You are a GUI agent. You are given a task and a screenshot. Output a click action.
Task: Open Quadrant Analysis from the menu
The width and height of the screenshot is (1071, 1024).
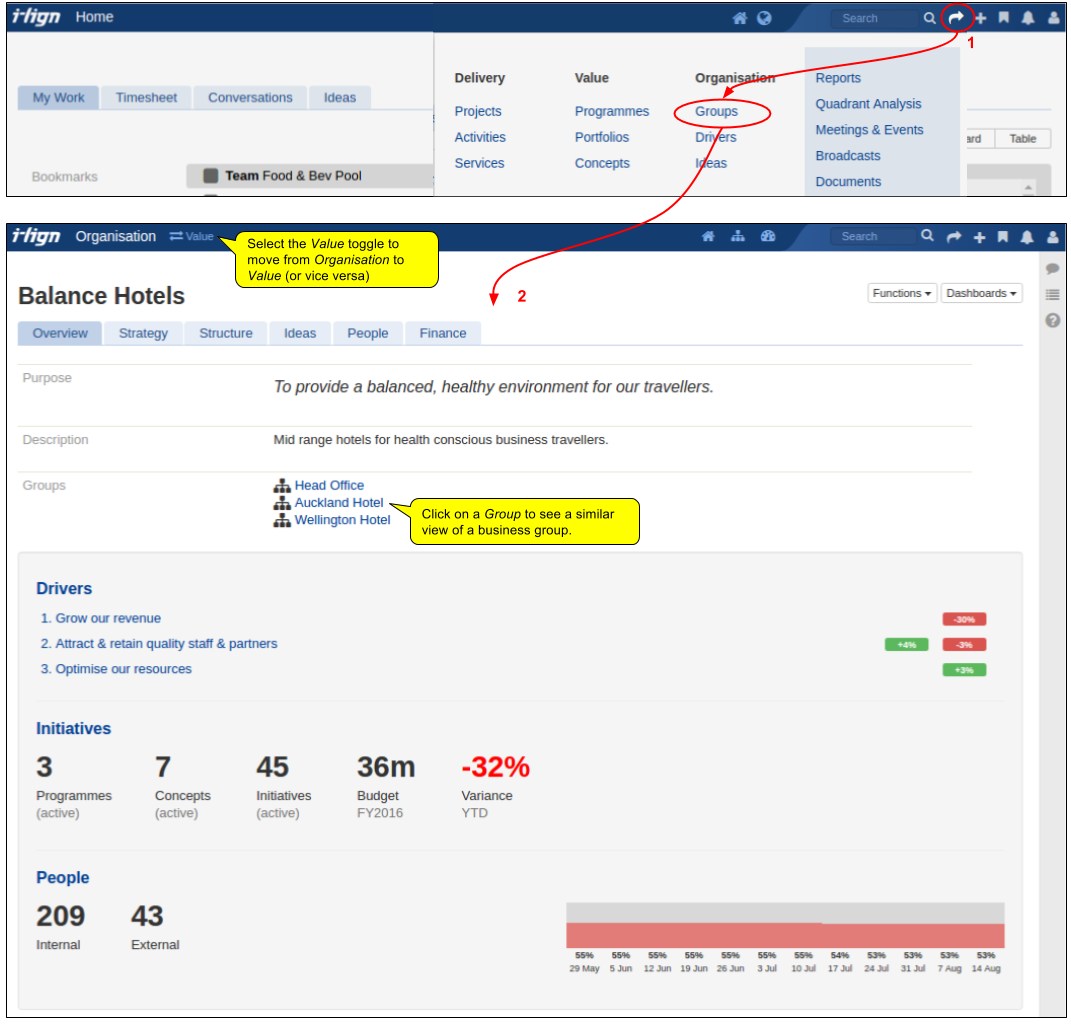pyautogui.click(x=868, y=104)
